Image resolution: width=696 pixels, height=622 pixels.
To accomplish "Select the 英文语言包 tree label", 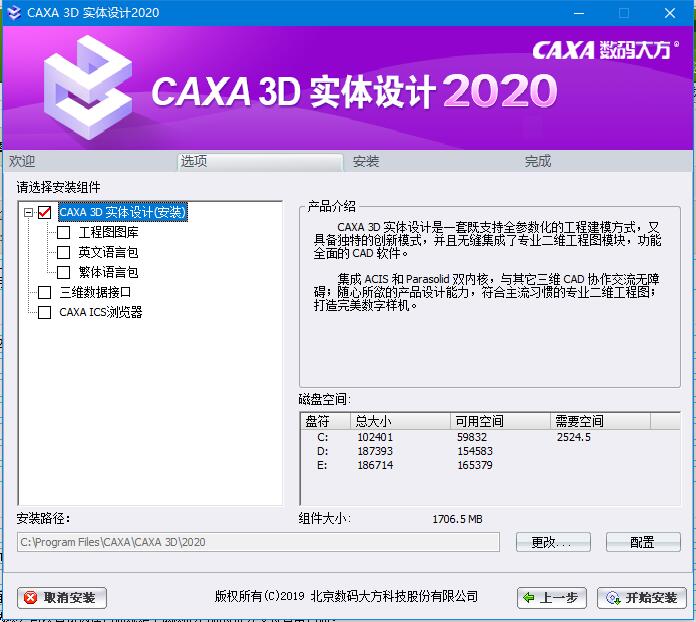I will pyautogui.click(x=108, y=252).
